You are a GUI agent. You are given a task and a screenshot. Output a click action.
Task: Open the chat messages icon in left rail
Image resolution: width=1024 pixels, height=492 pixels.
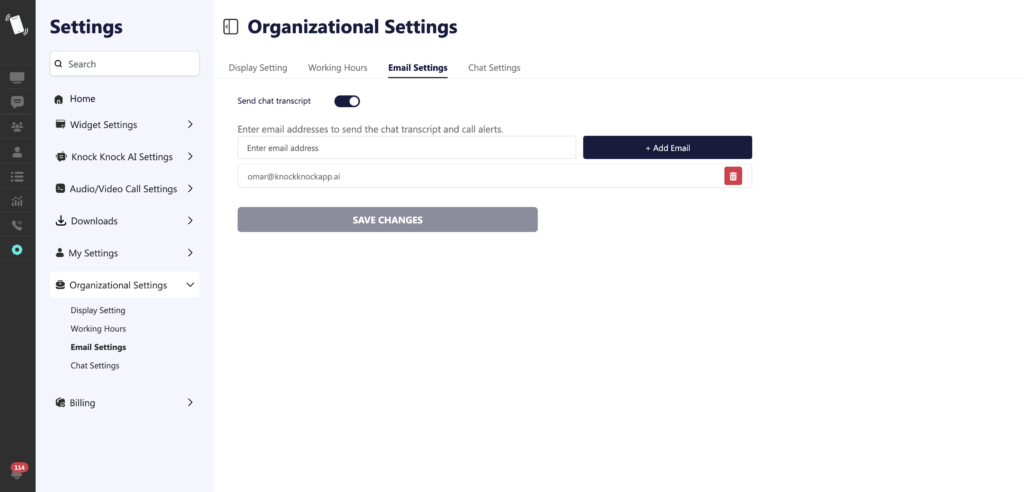[x=17, y=102]
